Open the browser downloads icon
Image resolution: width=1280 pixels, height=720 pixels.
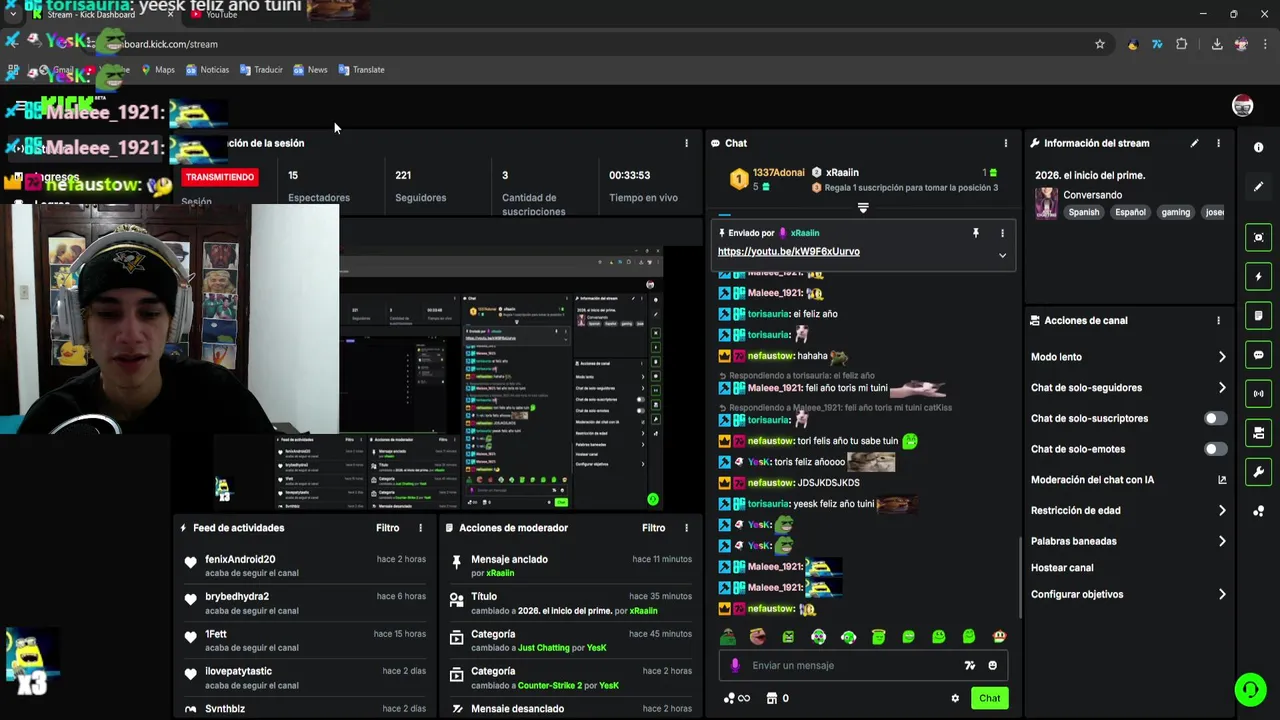[x=1217, y=44]
